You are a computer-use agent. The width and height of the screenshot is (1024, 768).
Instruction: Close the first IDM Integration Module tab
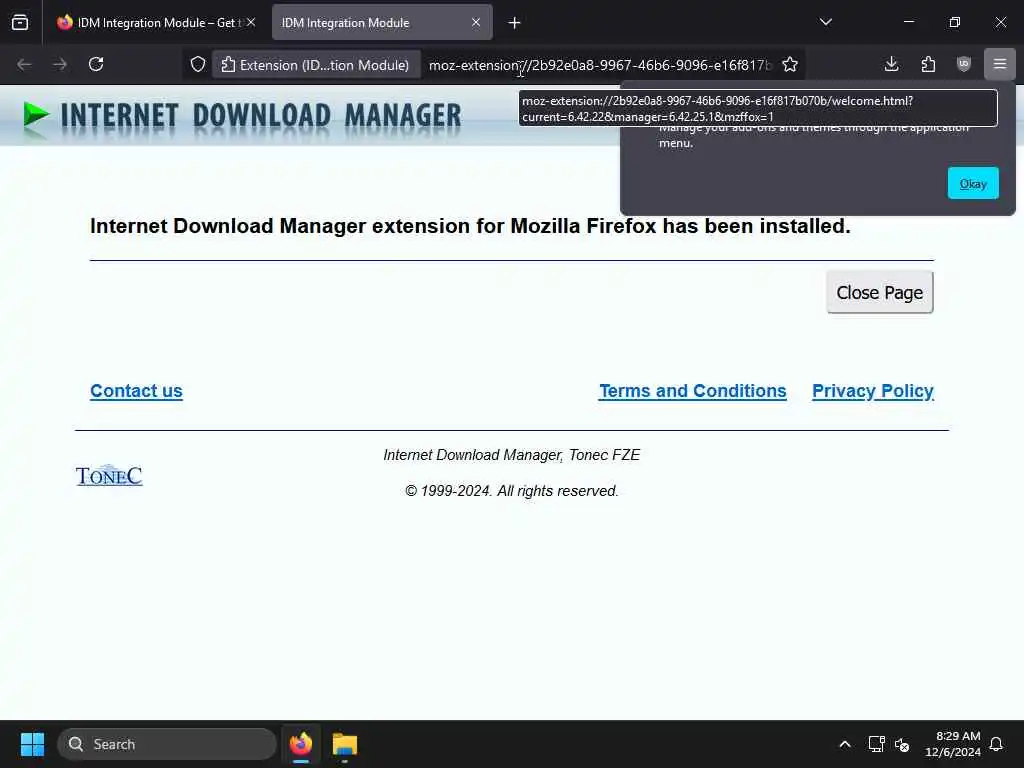pyautogui.click(x=251, y=22)
